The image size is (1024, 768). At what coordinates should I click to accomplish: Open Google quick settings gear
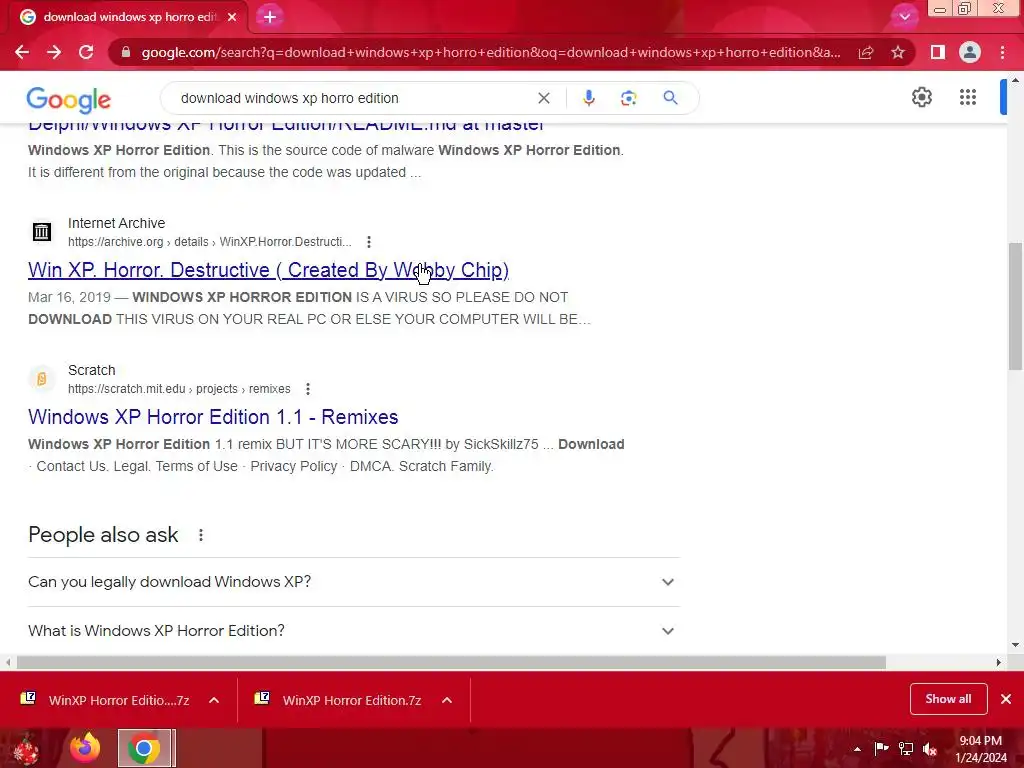921,97
